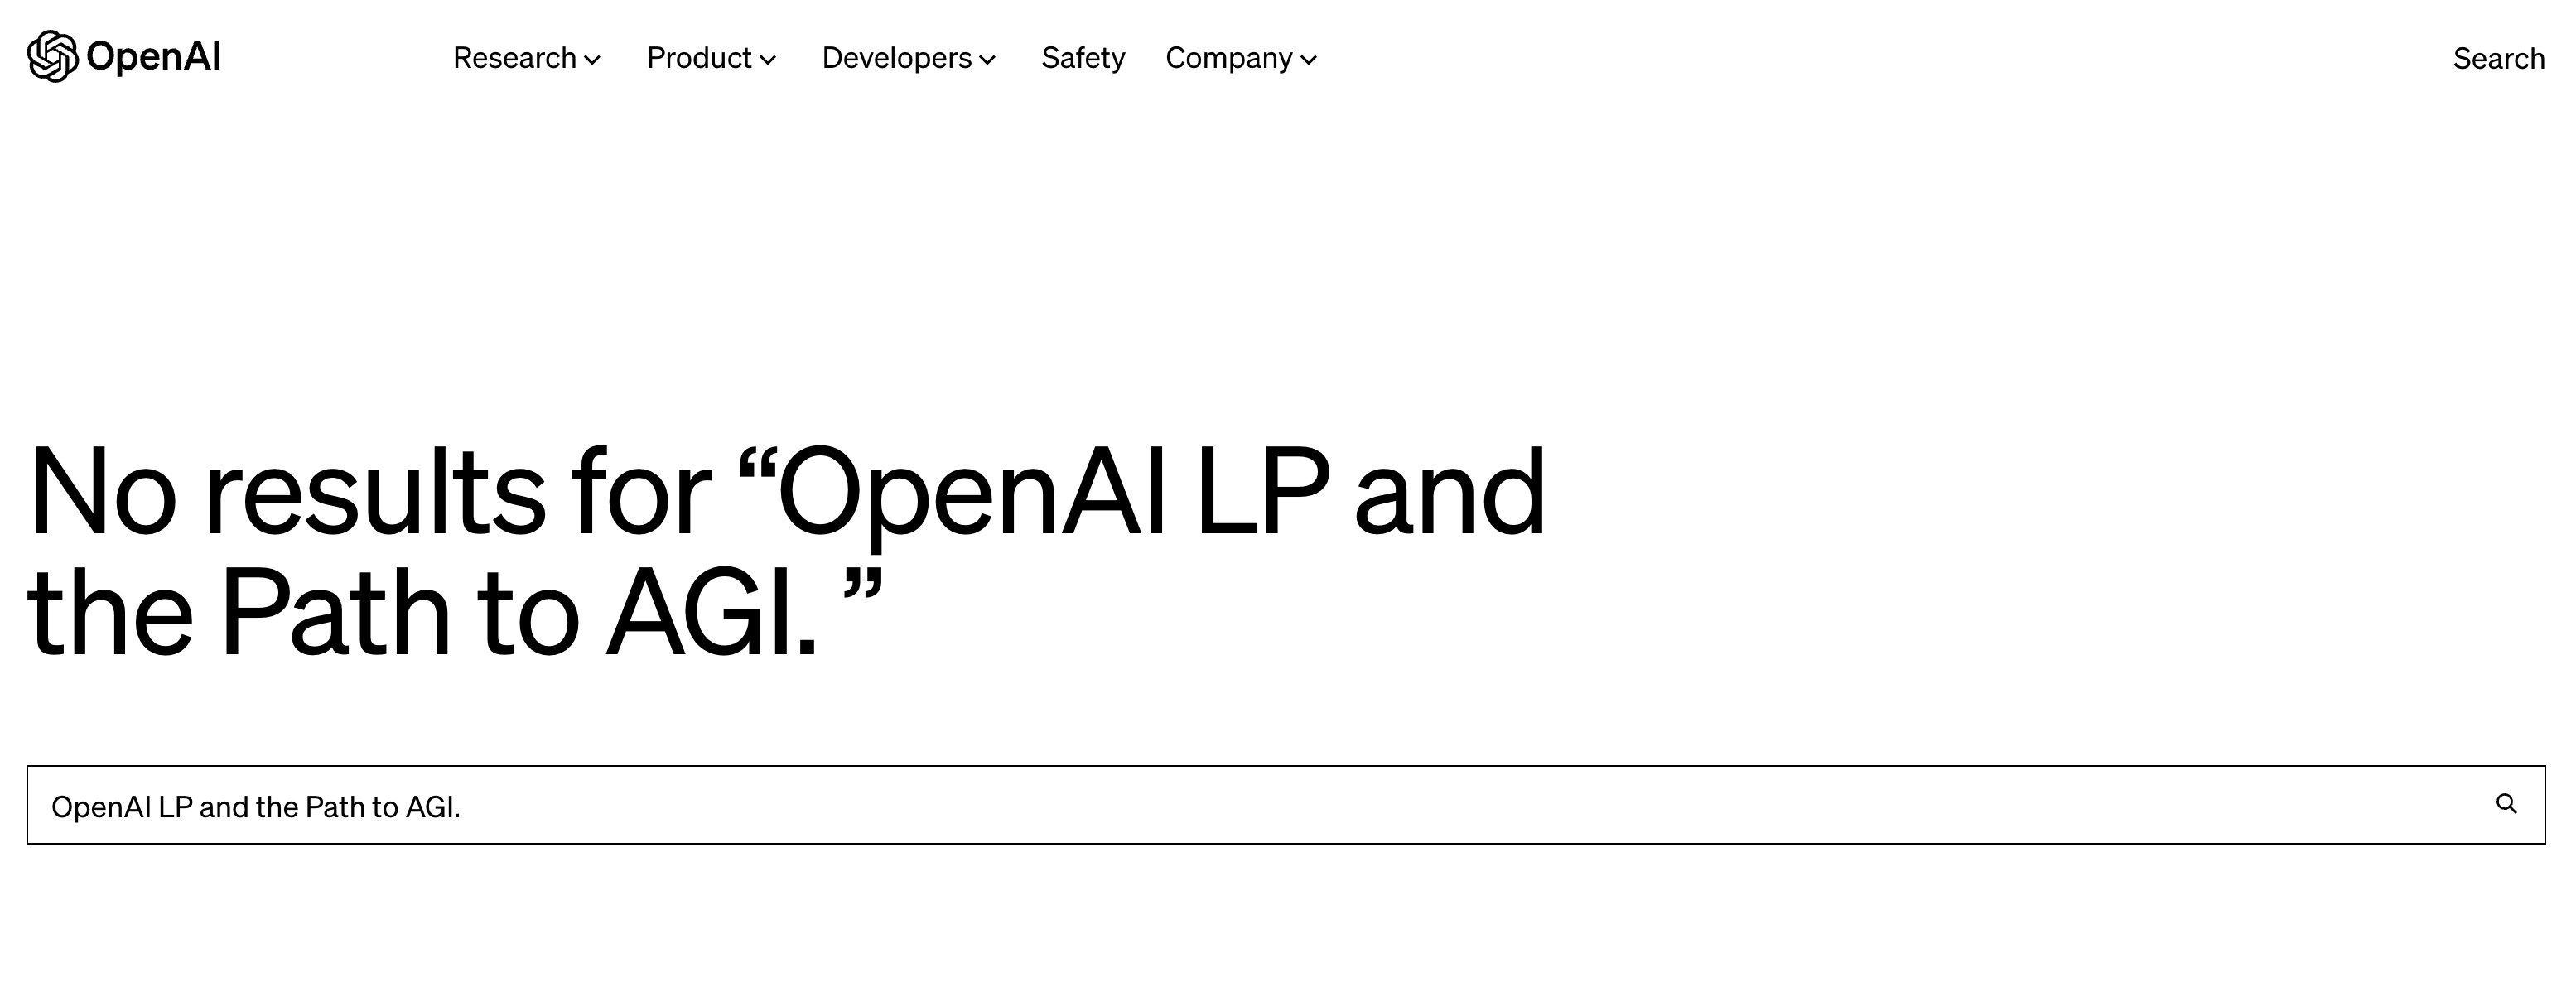Click the OpenAI logo icon
This screenshot has height=992, width=2576.
[x=51, y=55]
